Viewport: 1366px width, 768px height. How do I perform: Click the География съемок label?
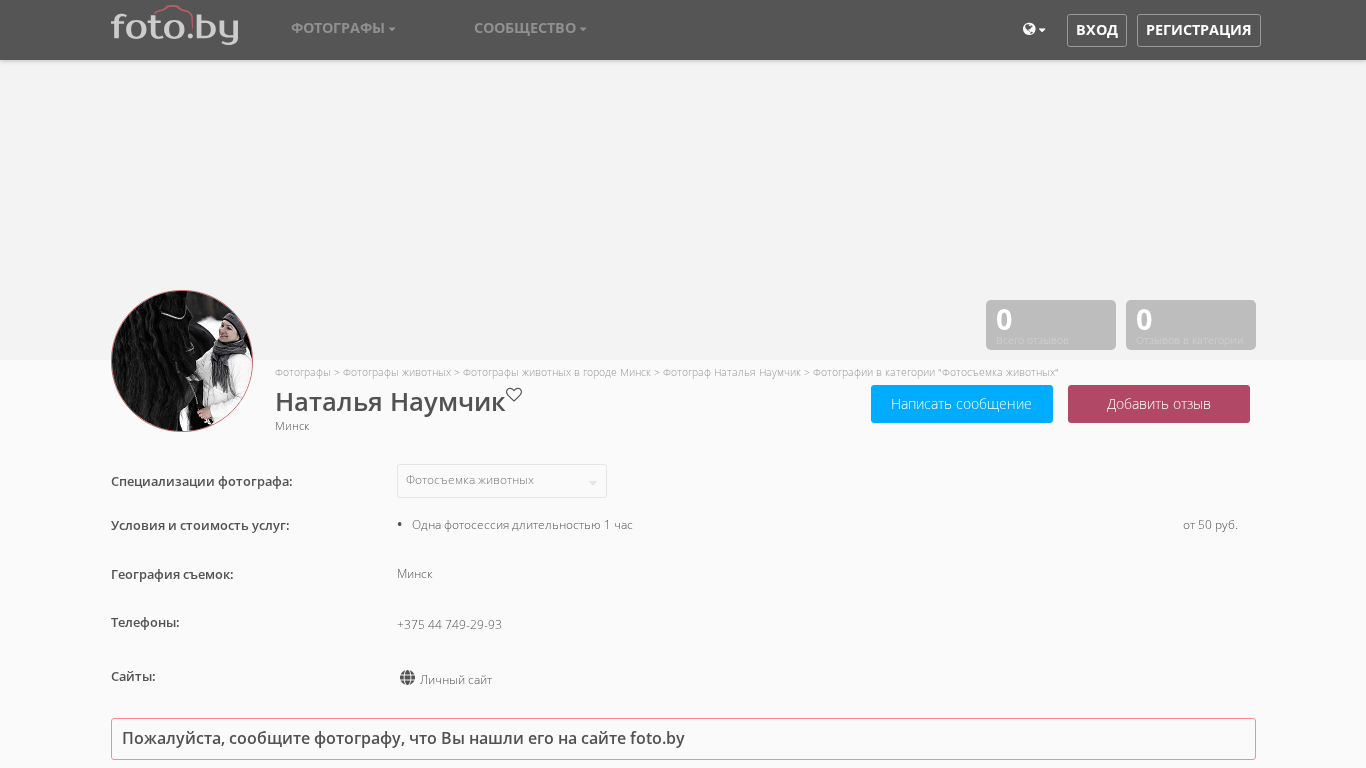point(172,575)
